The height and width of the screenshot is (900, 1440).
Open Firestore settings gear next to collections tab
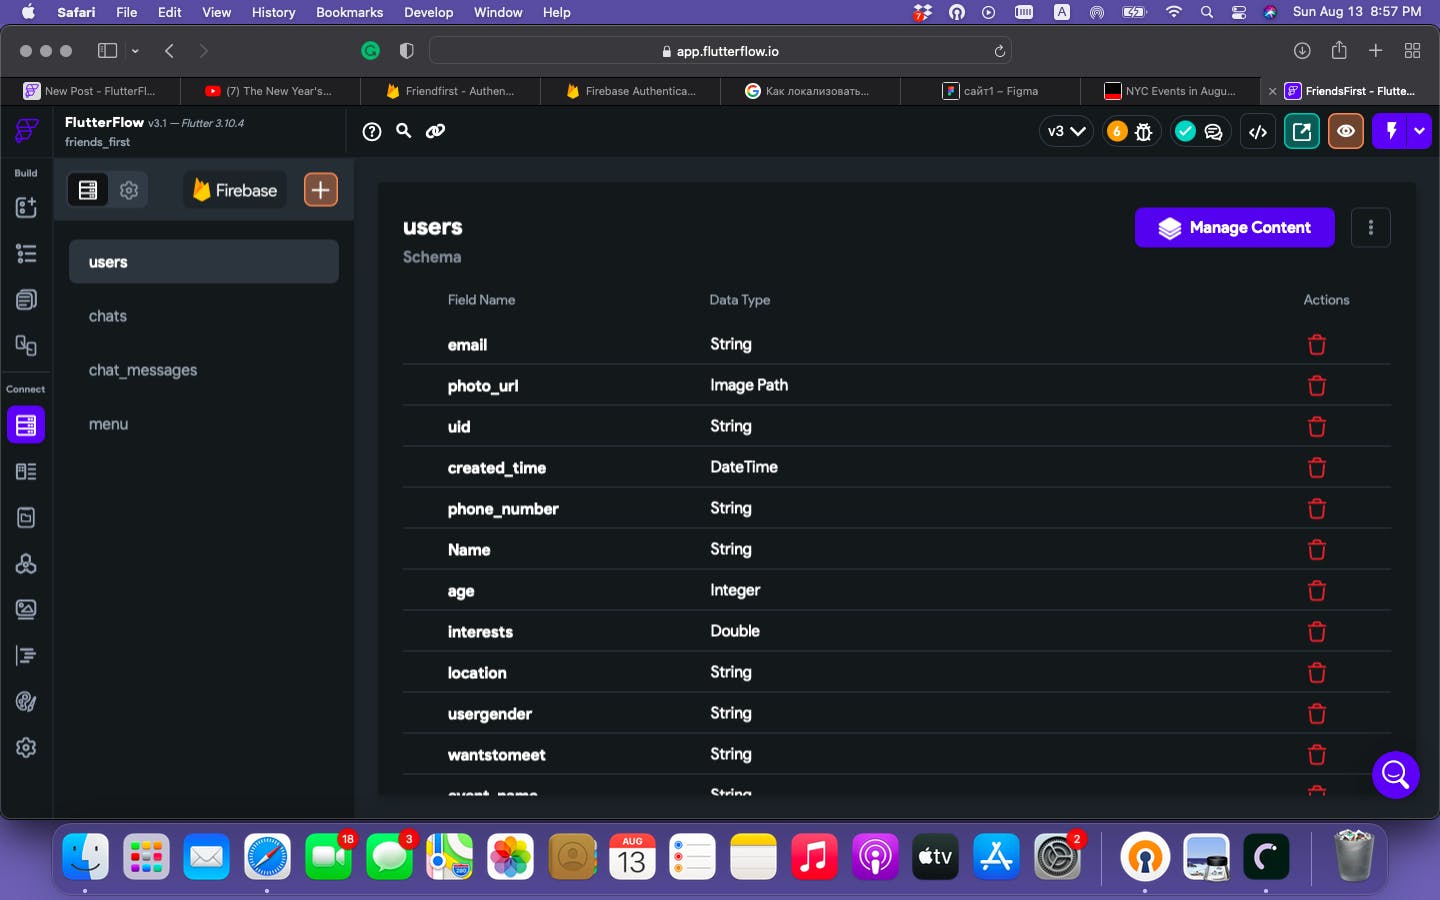[129, 190]
